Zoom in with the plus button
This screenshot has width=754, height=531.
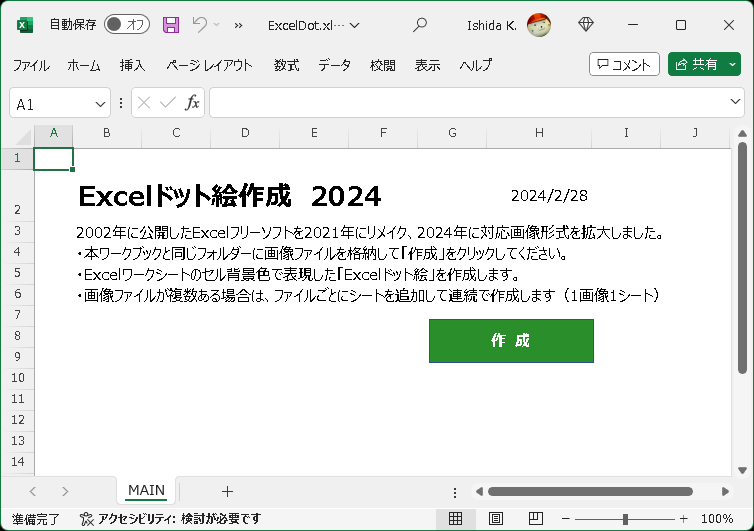pyautogui.click(x=683, y=519)
